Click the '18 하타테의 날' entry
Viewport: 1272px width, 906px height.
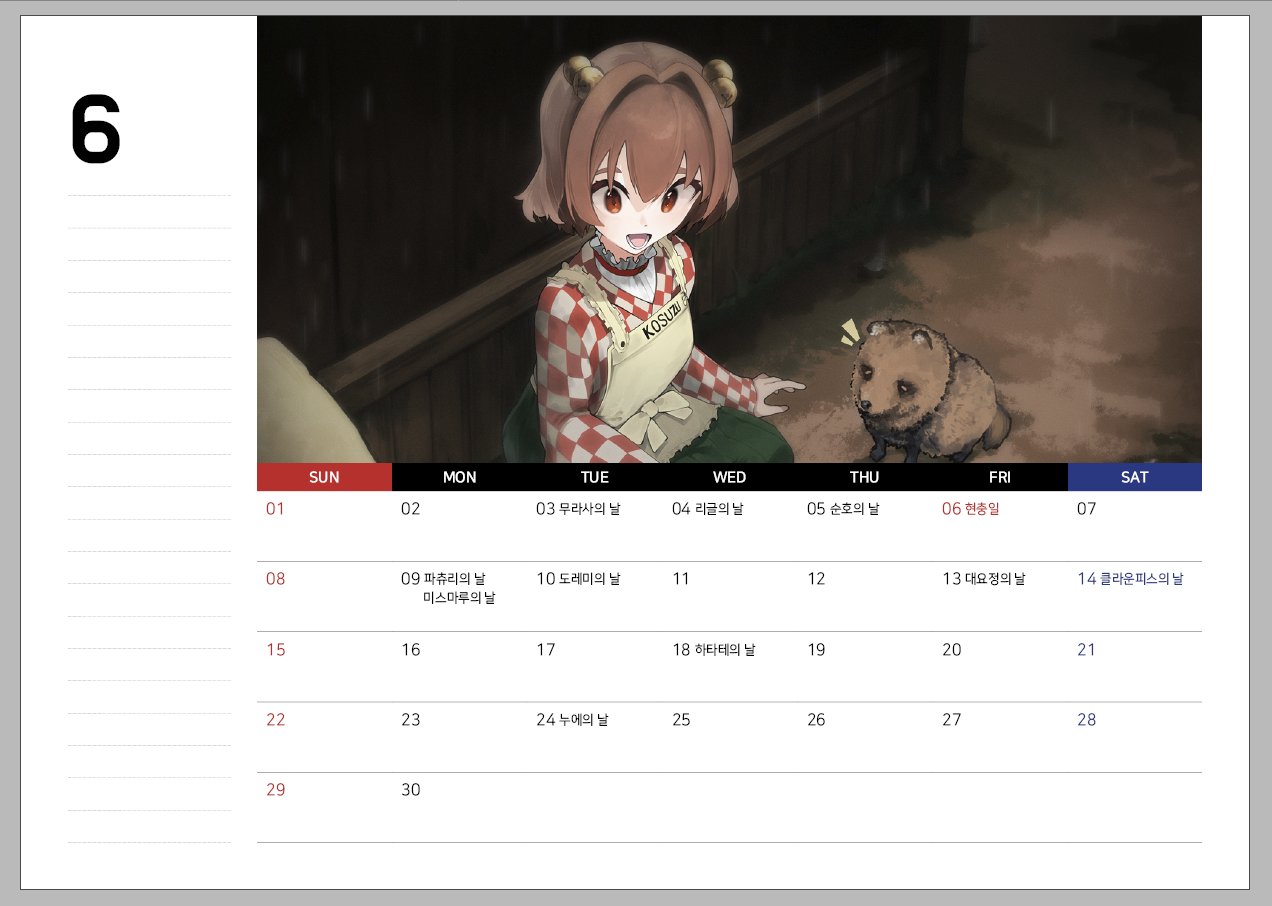click(x=713, y=650)
